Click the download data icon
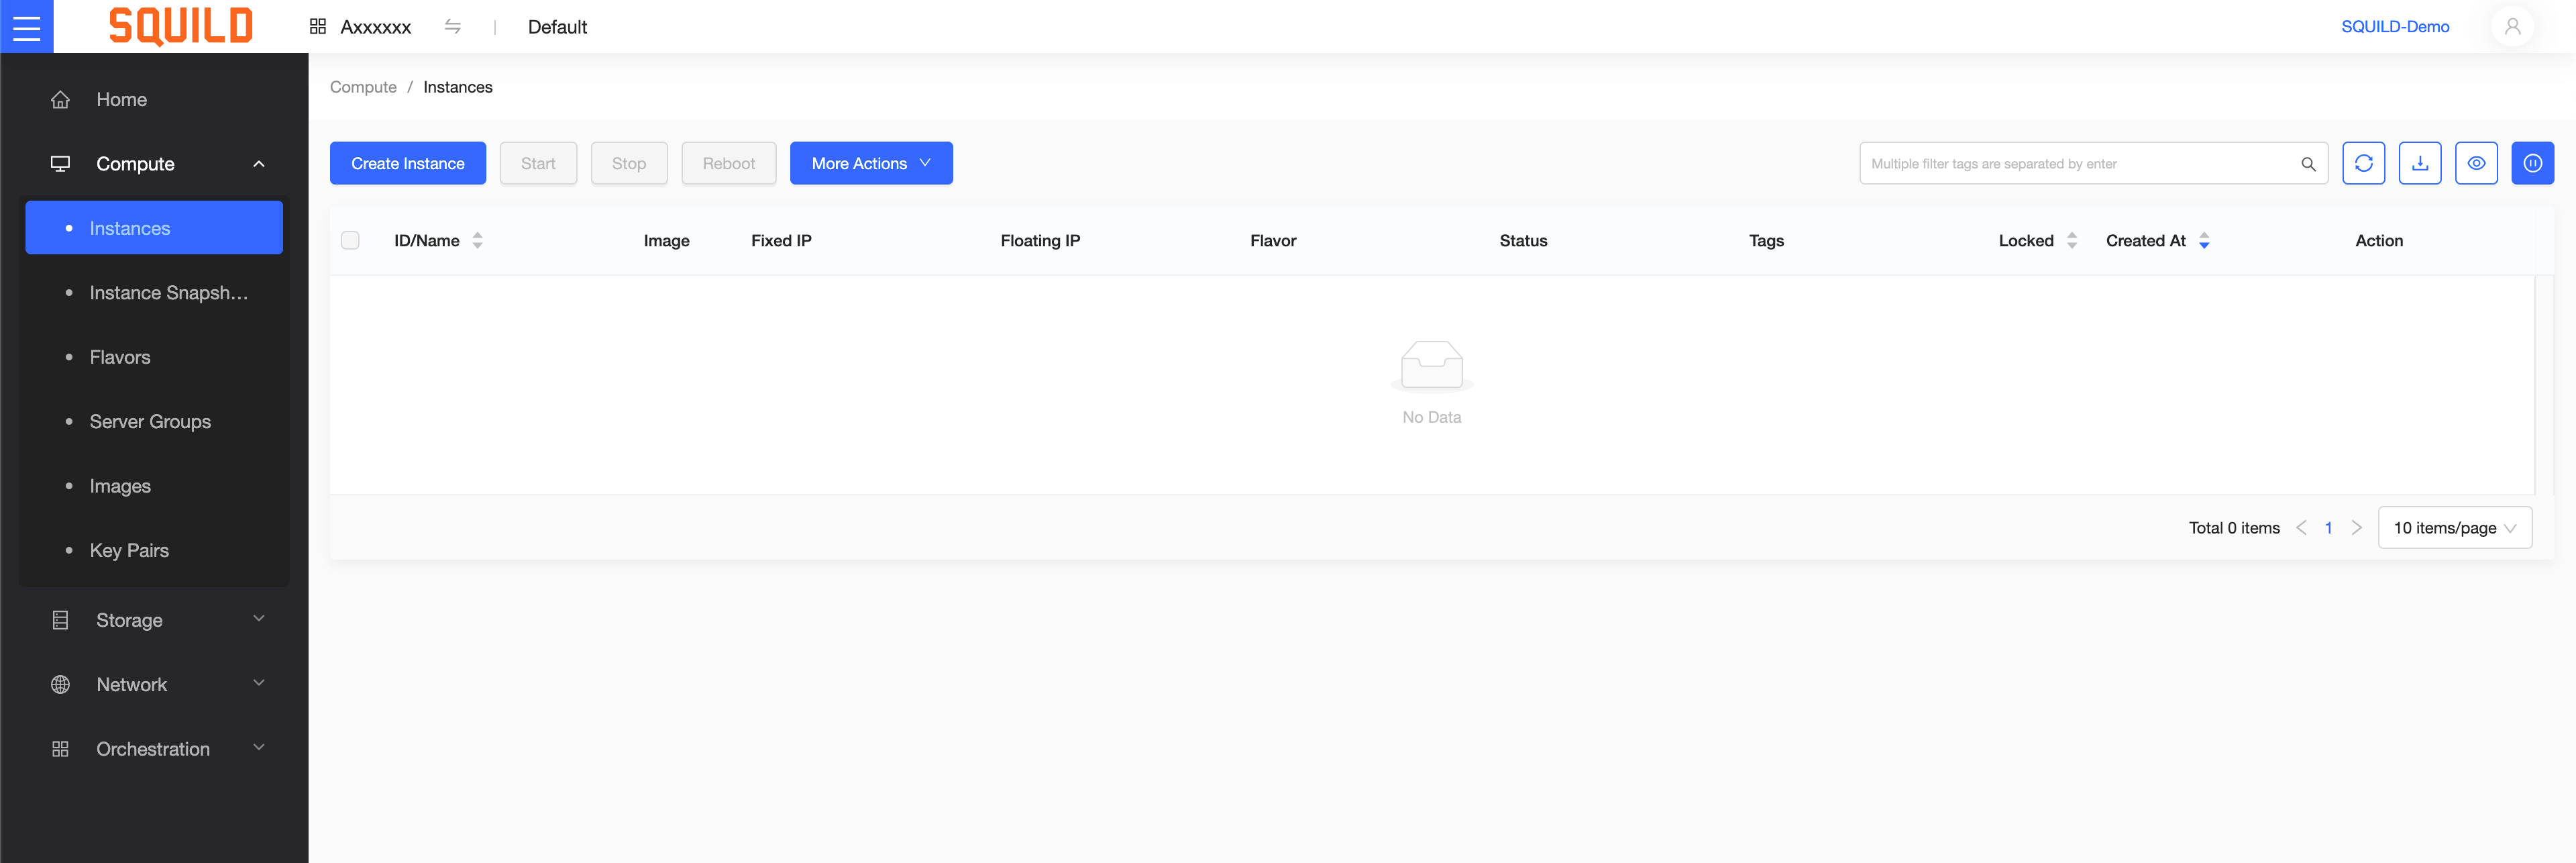The image size is (2576, 863). coord(2419,163)
